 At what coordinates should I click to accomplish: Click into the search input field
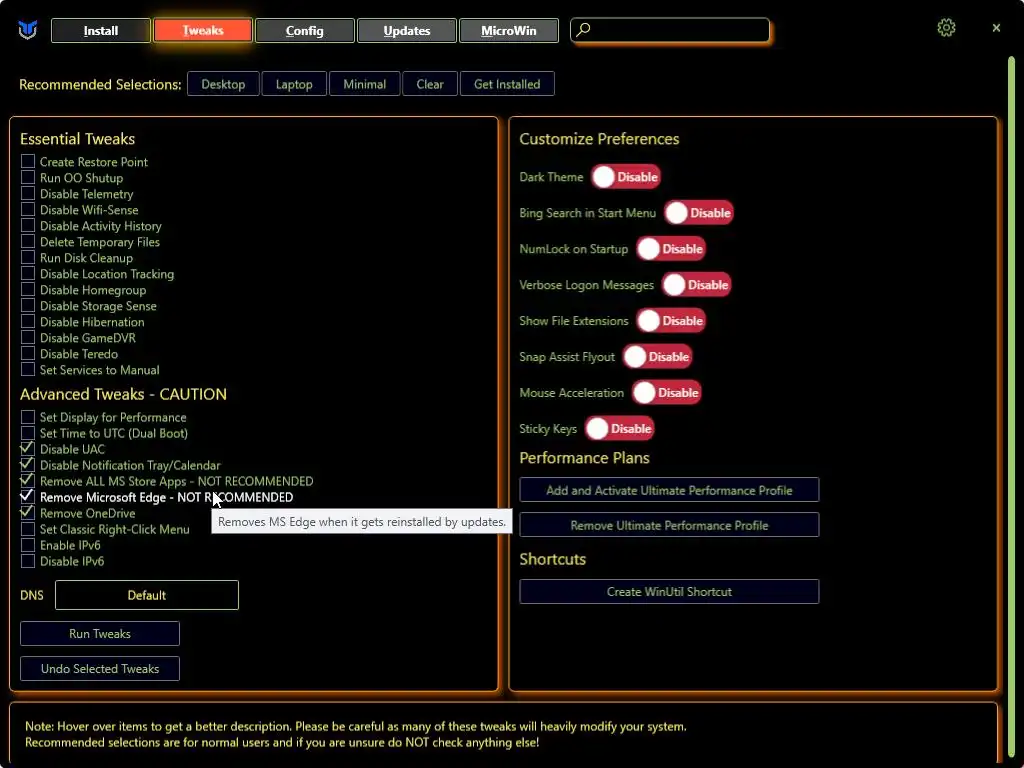coord(670,30)
